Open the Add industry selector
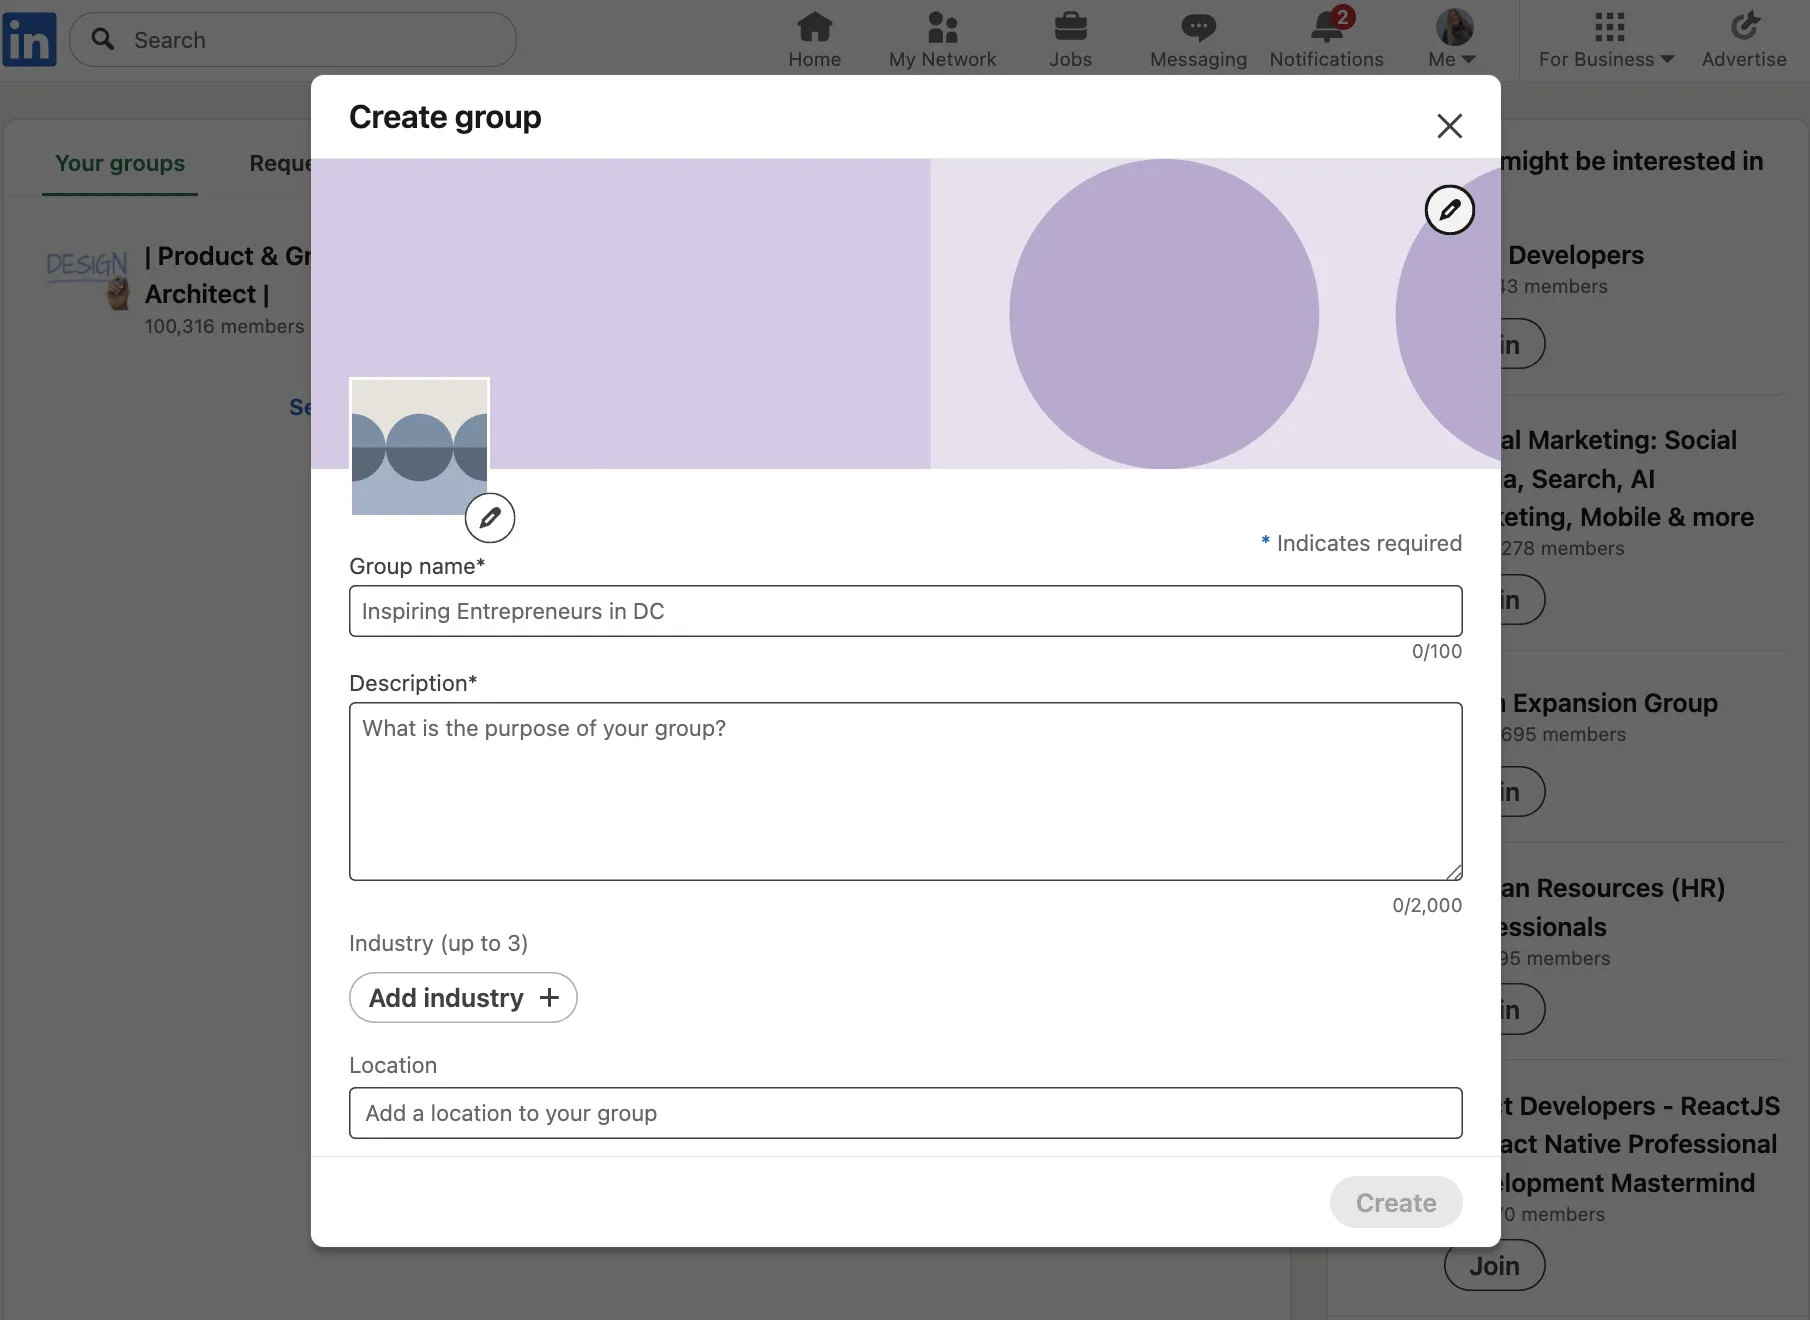The height and width of the screenshot is (1320, 1810). pos(463,997)
